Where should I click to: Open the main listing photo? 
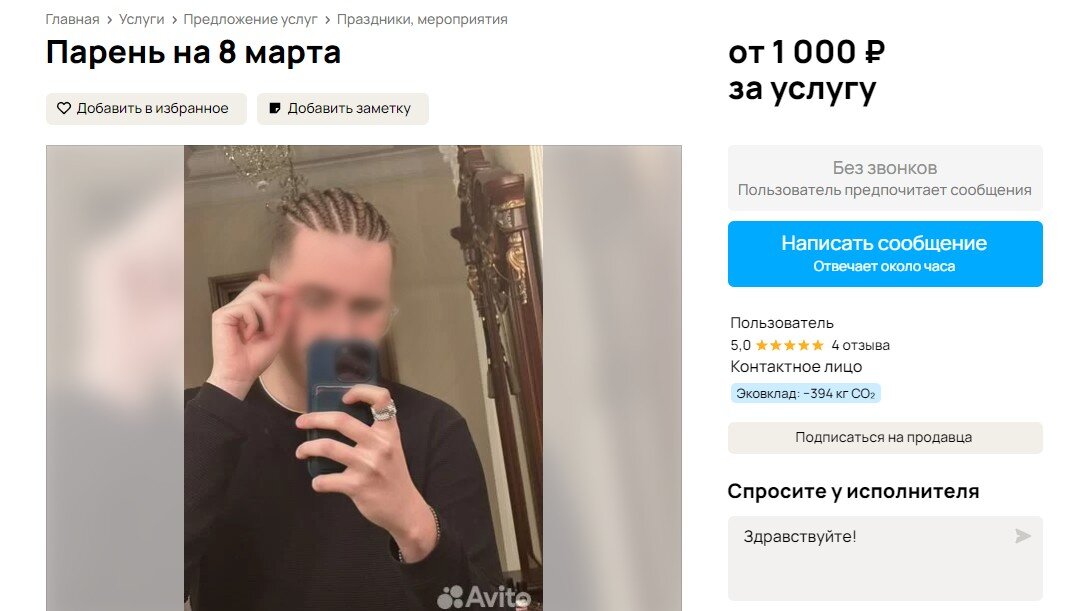[x=364, y=377]
